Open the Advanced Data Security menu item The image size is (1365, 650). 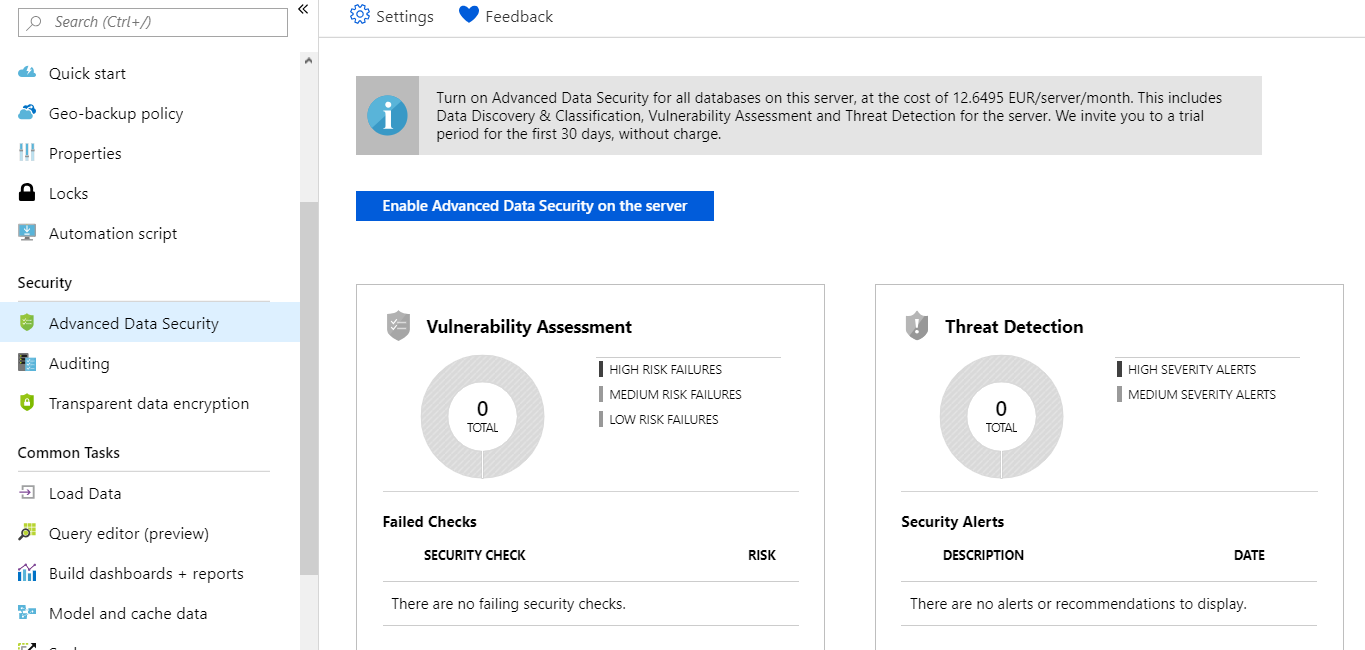pyautogui.click(x=133, y=323)
